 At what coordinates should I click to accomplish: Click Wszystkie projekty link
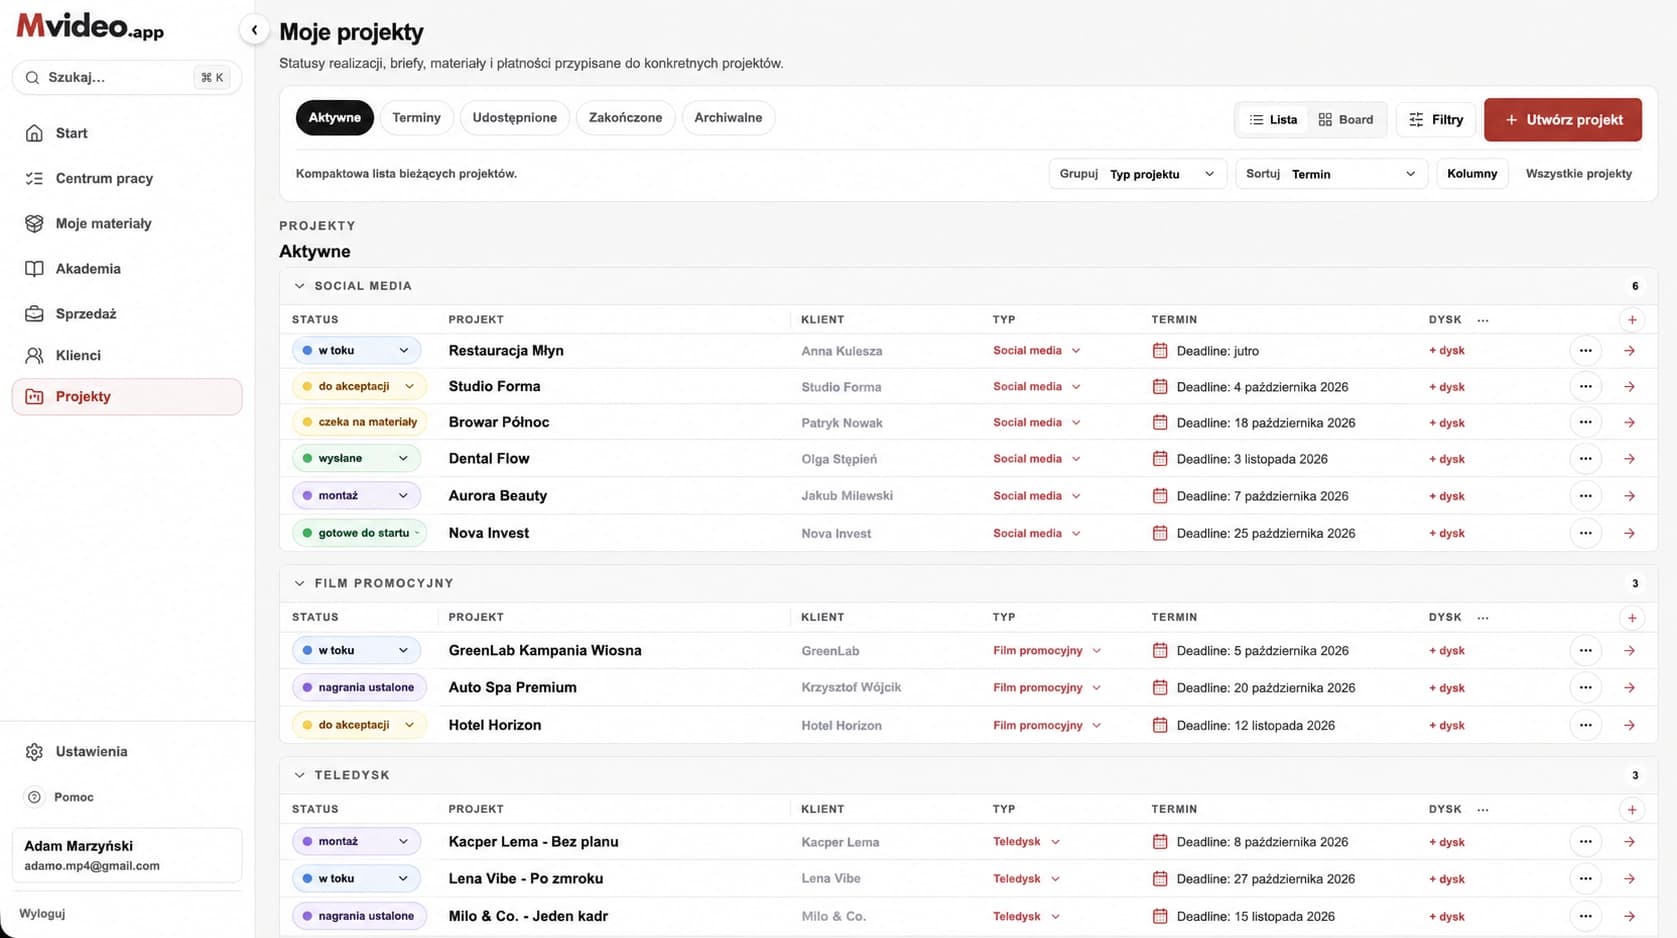(x=1578, y=174)
